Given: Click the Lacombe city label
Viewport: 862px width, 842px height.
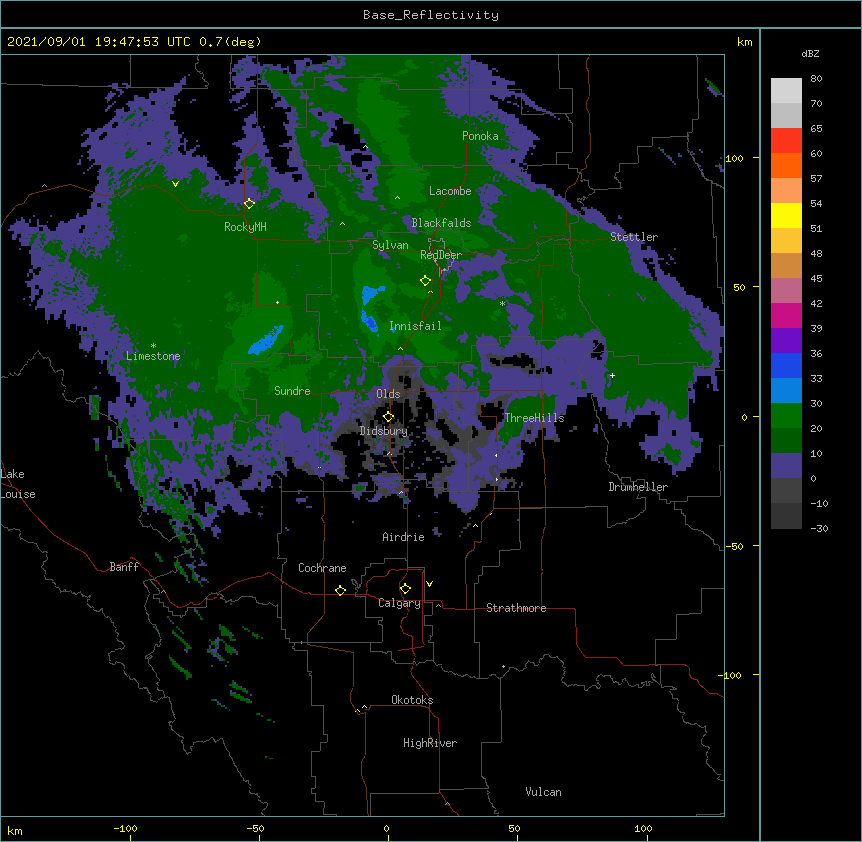Looking at the screenshot, I should (450, 191).
